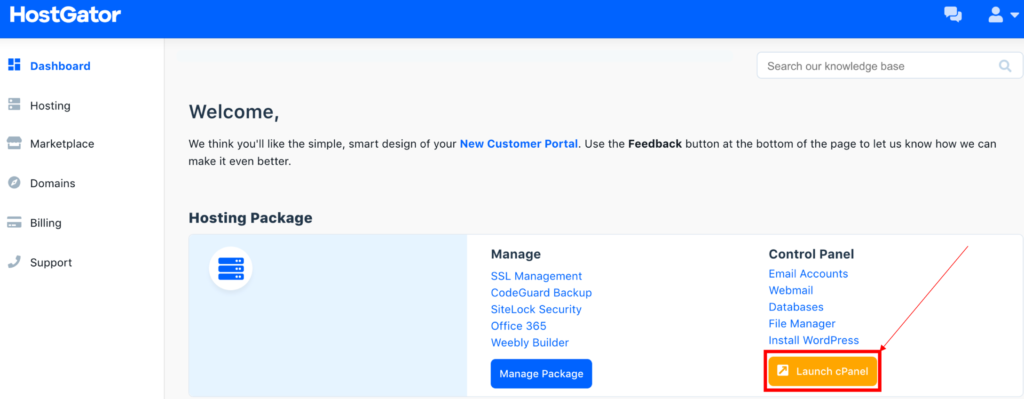Open the chat messages icon
This screenshot has height=399, width=1024.
953,14
